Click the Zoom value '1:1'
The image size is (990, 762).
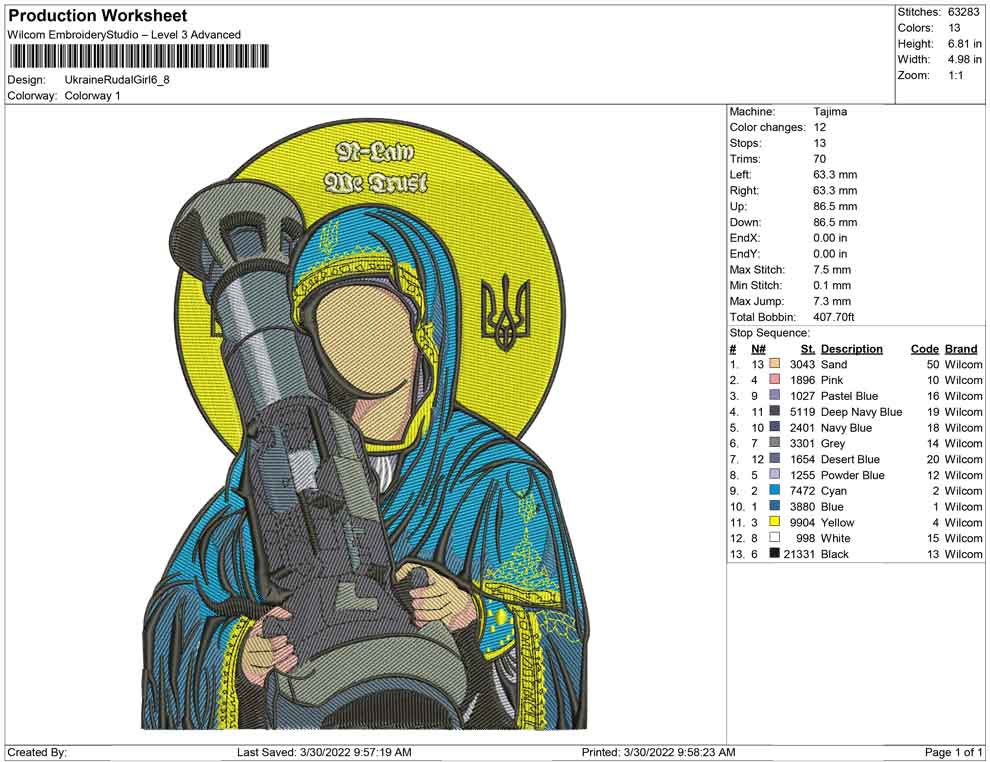tap(956, 75)
